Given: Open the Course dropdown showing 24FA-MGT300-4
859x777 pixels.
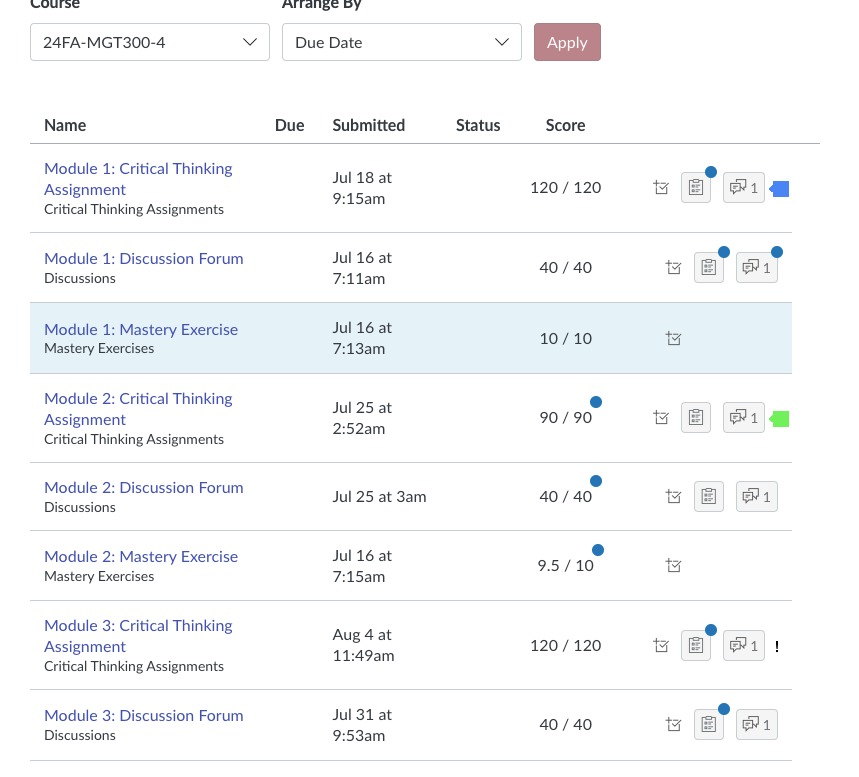Looking at the screenshot, I should click(x=150, y=42).
